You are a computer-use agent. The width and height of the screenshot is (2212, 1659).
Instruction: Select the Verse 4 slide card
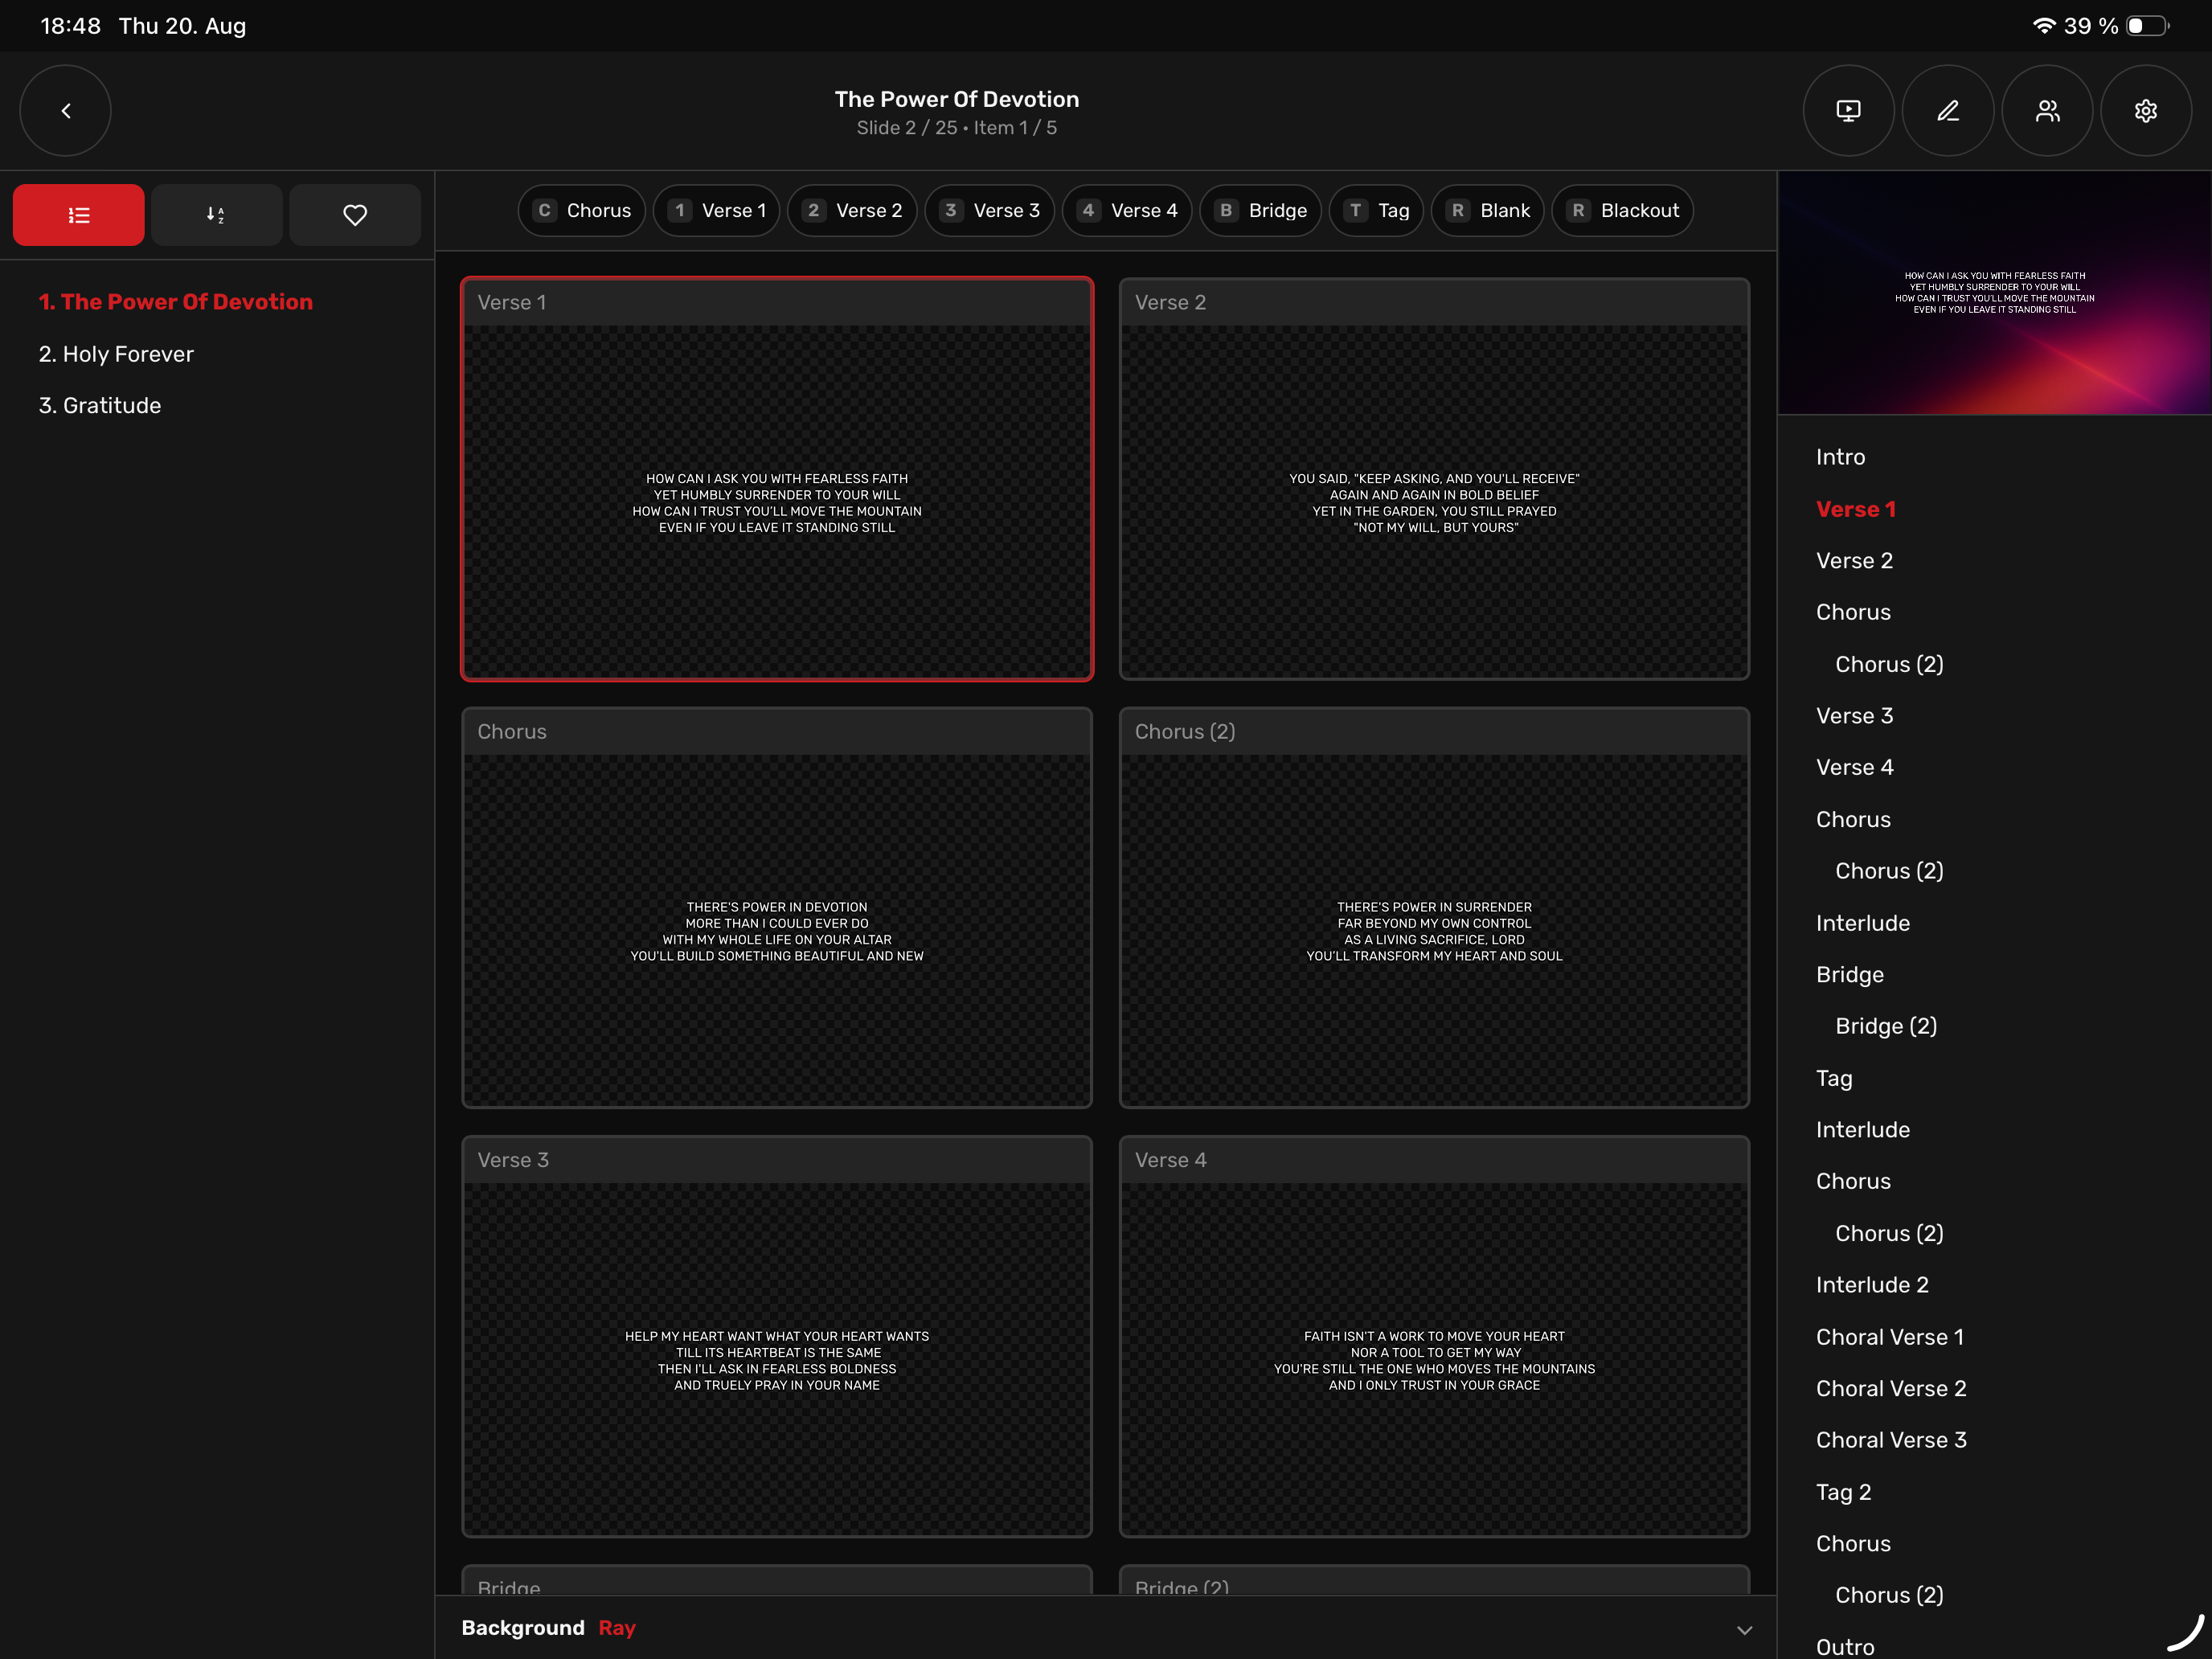click(1434, 1336)
